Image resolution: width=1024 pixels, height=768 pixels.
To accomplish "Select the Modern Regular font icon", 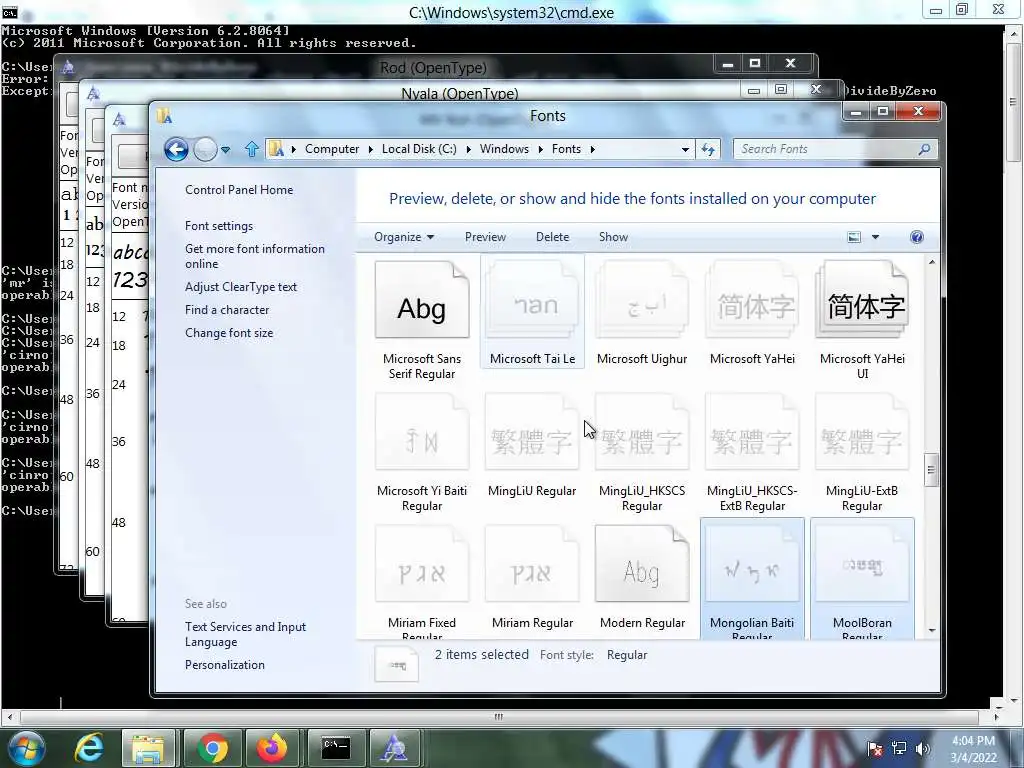I will pyautogui.click(x=642, y=564).
